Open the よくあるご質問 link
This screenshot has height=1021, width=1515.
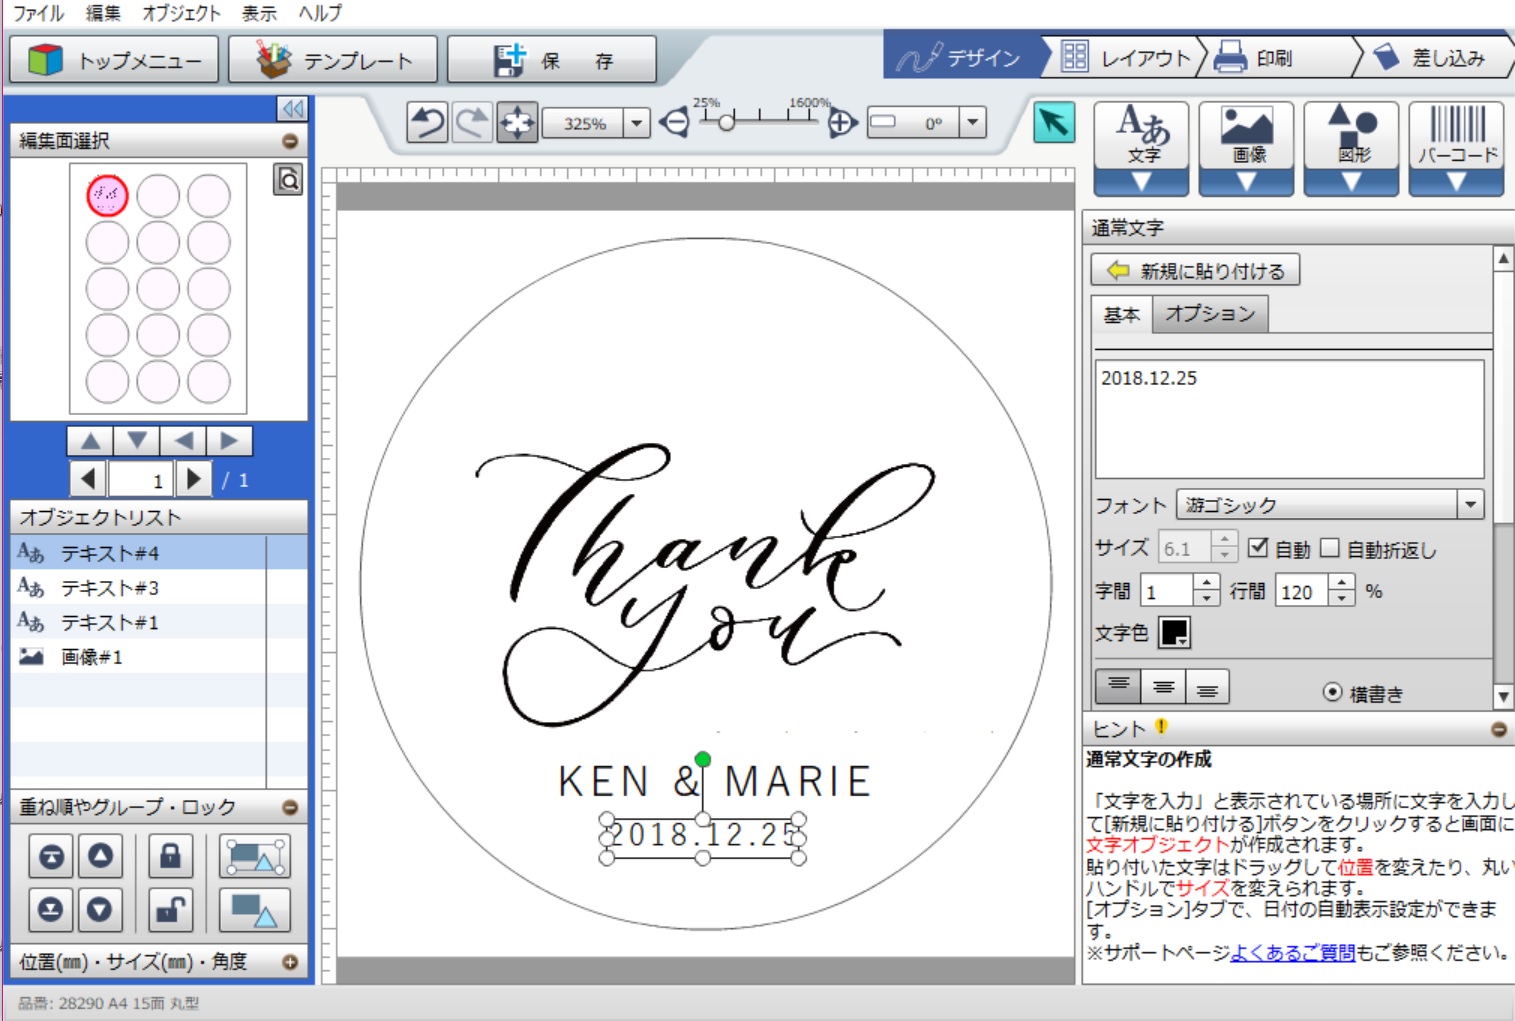(x=1292, y=953)
